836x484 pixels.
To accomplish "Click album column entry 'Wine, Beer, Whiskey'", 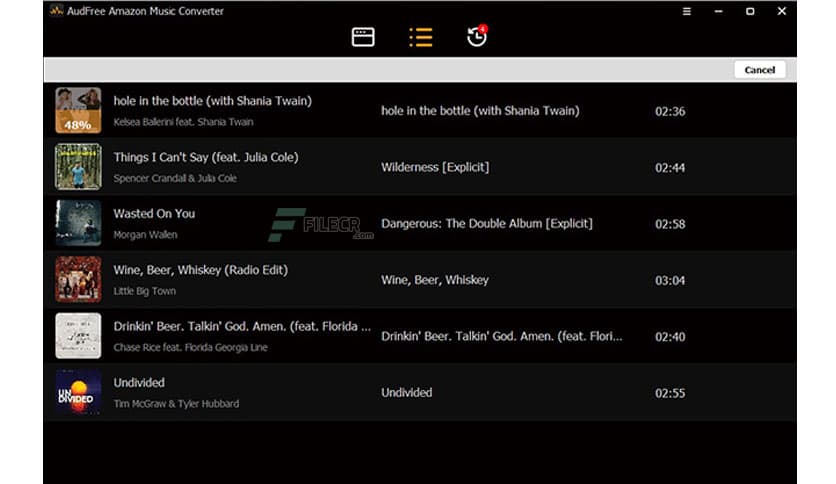I will point(435,280).
